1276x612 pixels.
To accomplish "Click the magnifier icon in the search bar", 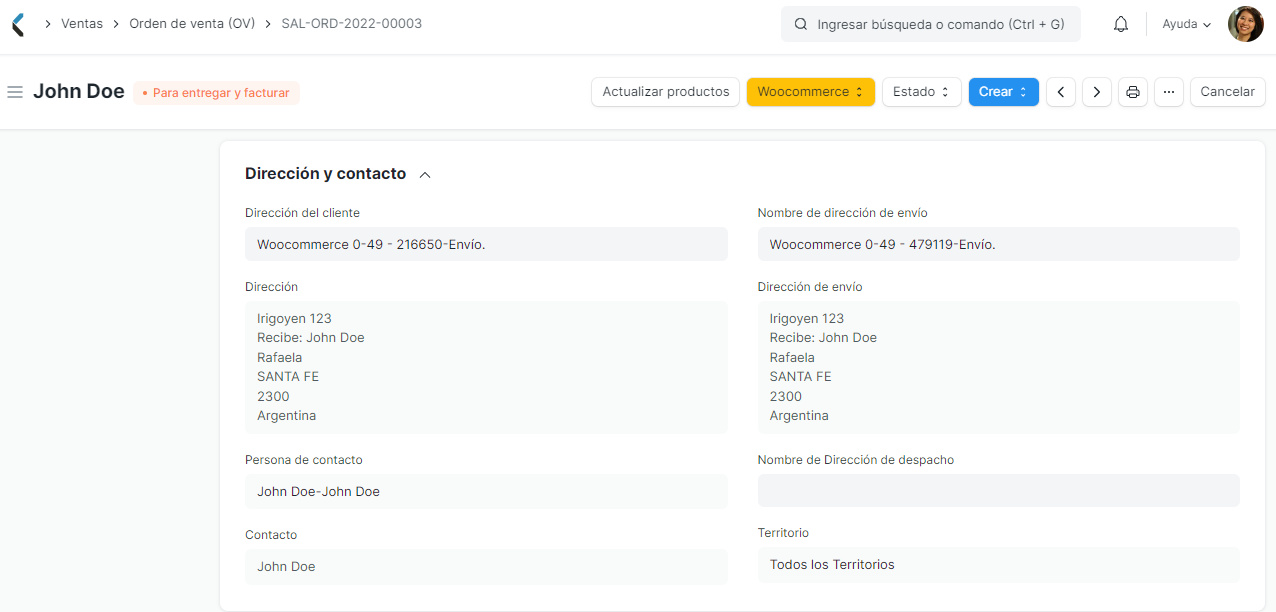I will click(798, 23).
